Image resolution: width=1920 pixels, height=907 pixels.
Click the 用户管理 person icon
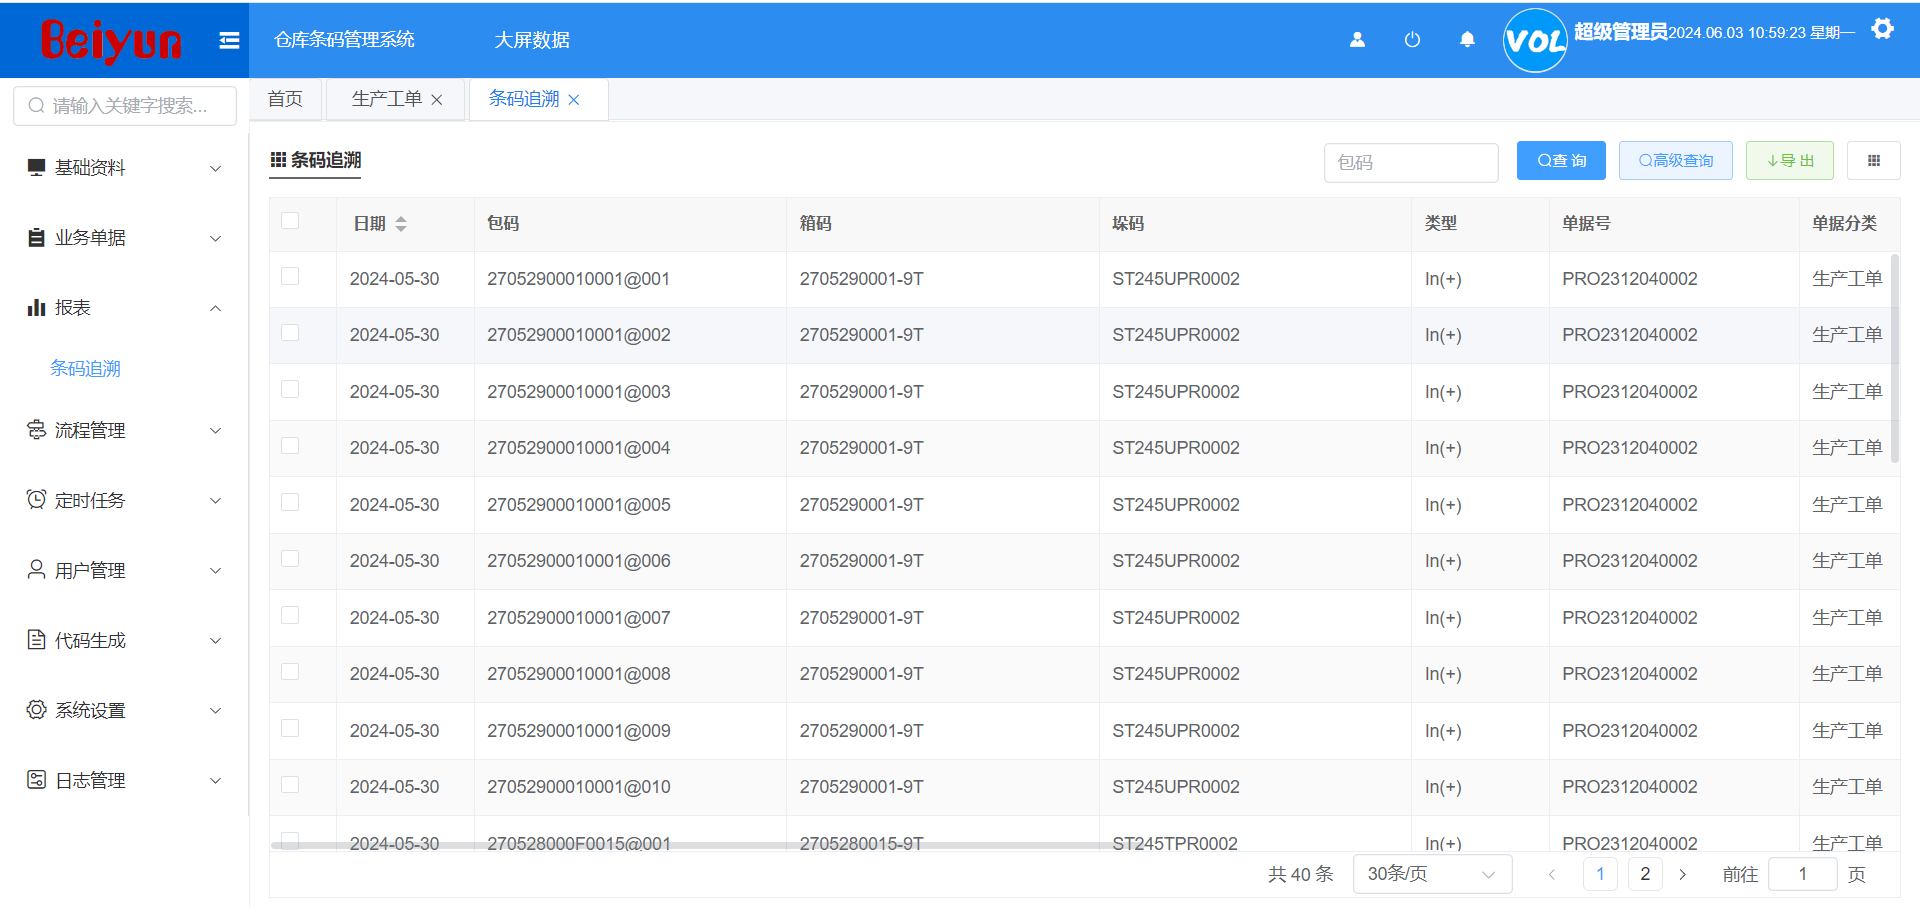36,570
